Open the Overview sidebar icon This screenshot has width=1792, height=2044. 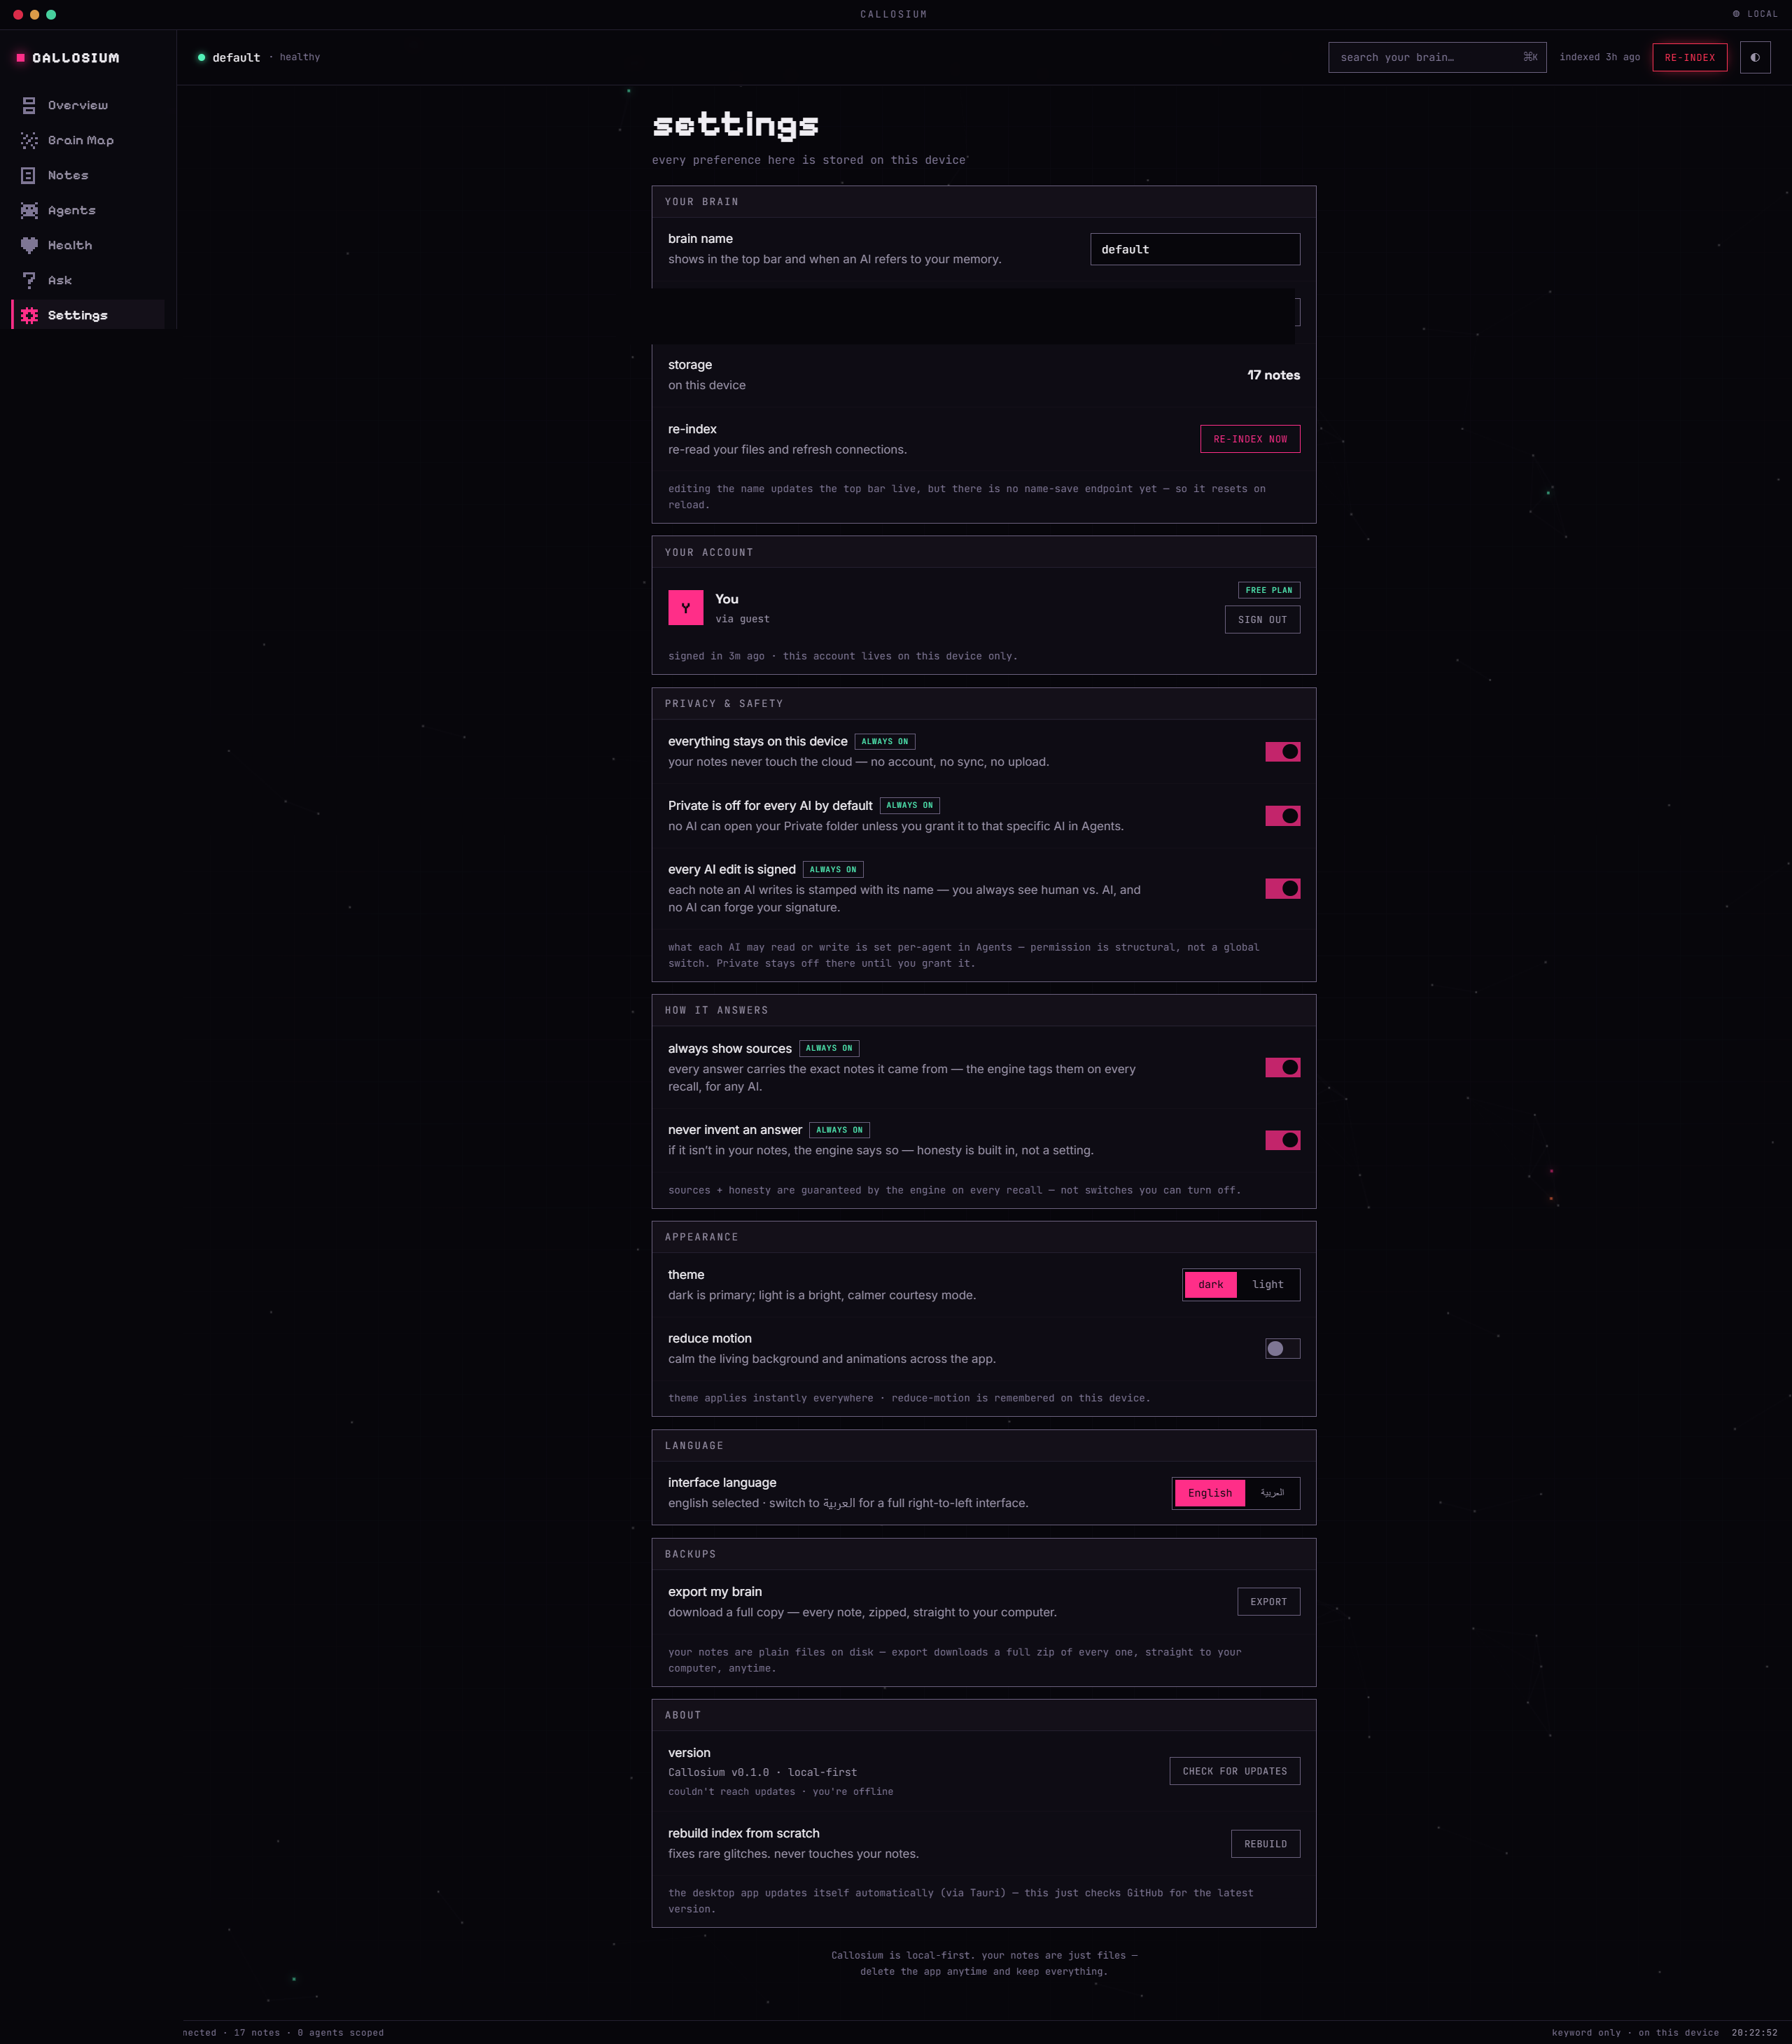29,105
